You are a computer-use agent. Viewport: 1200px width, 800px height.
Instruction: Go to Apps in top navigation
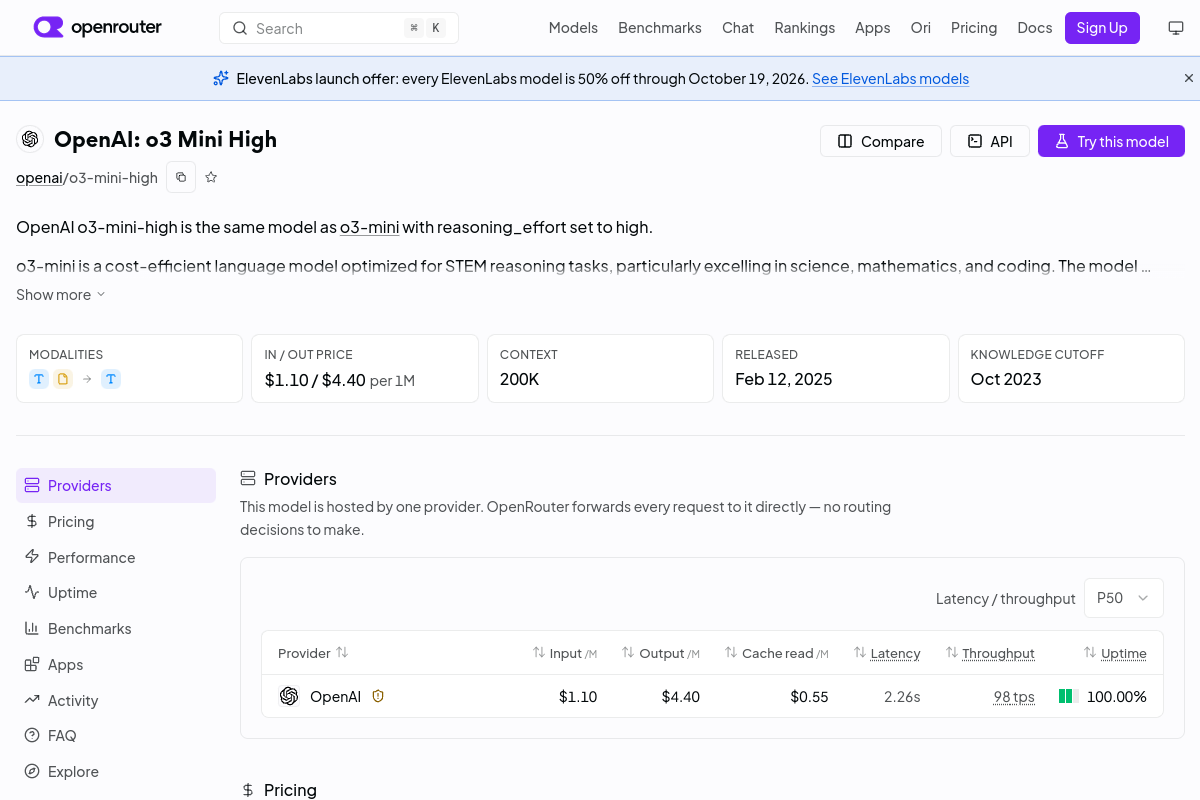click(x=873, y=28)
